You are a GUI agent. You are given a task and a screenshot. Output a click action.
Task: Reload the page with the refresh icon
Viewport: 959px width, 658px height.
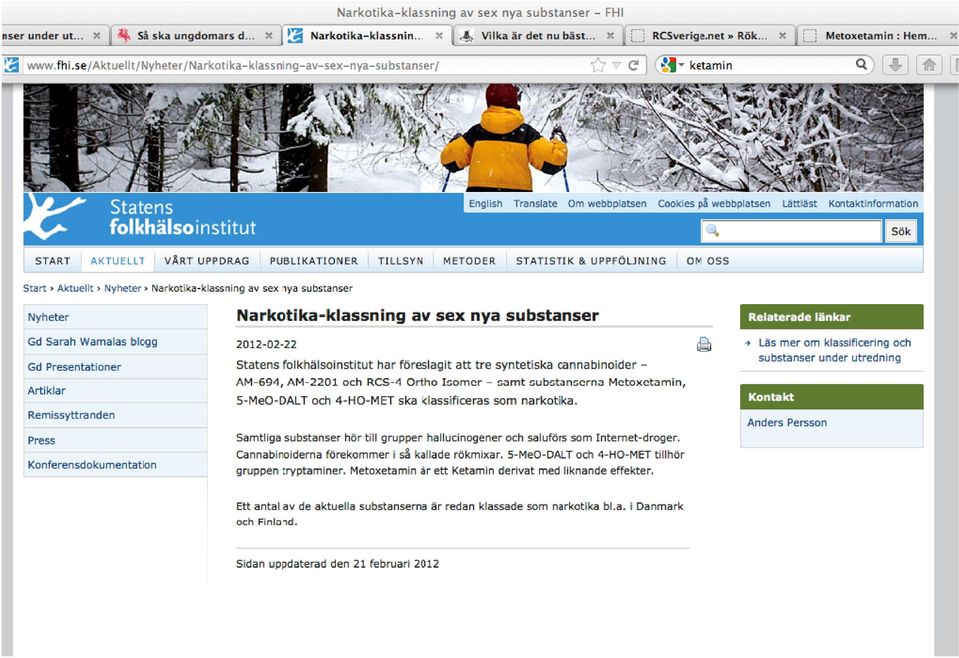click(634, 65)
